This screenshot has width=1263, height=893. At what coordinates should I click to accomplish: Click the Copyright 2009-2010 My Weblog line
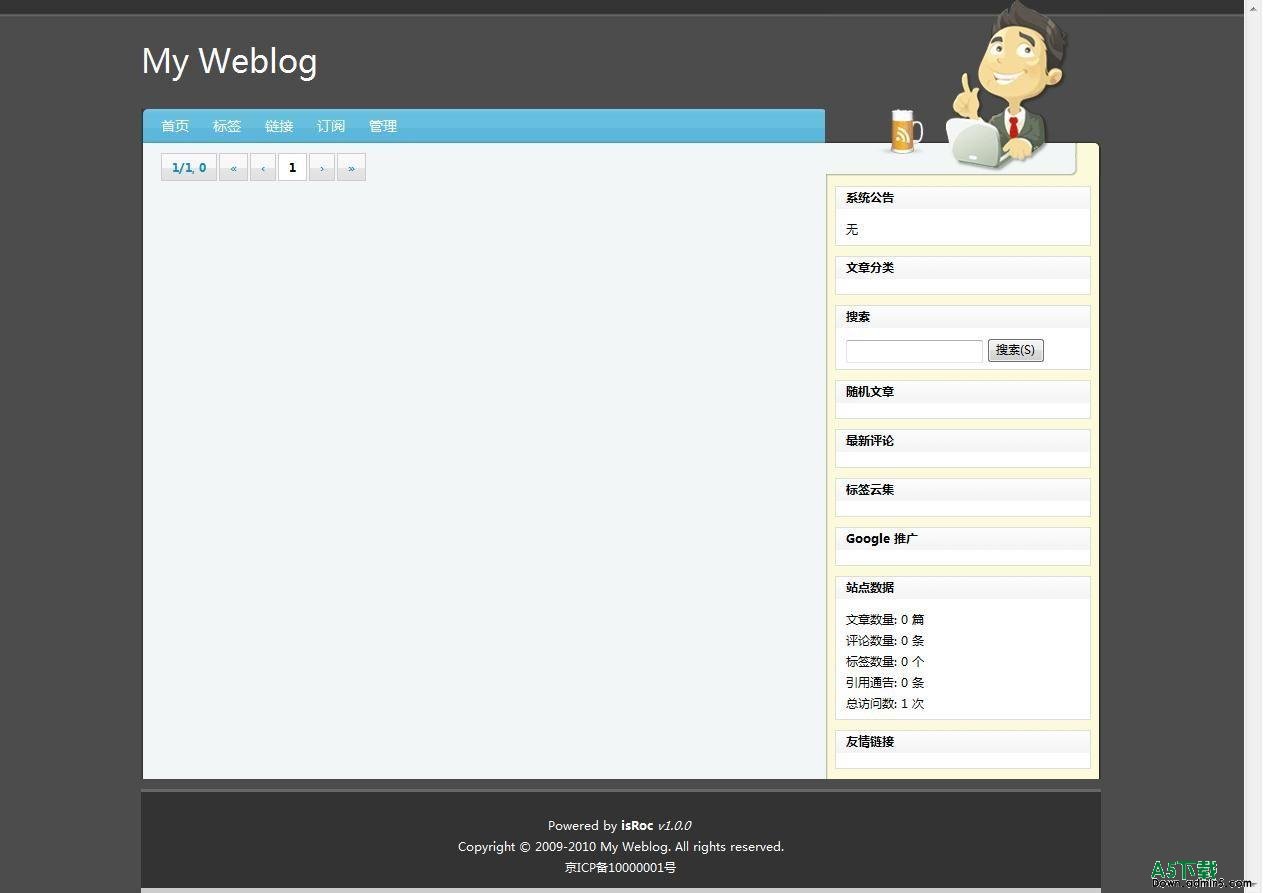(621, 847)
